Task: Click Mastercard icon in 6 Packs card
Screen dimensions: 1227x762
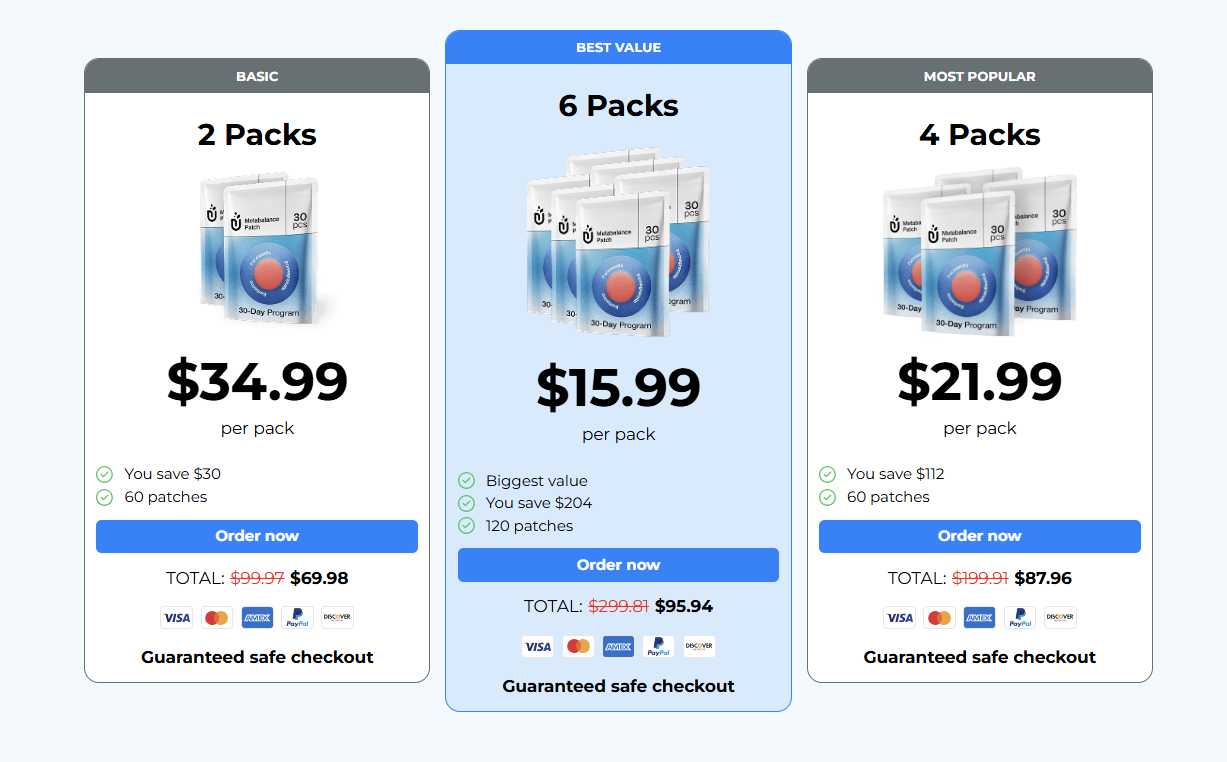Action: [578, 647]
